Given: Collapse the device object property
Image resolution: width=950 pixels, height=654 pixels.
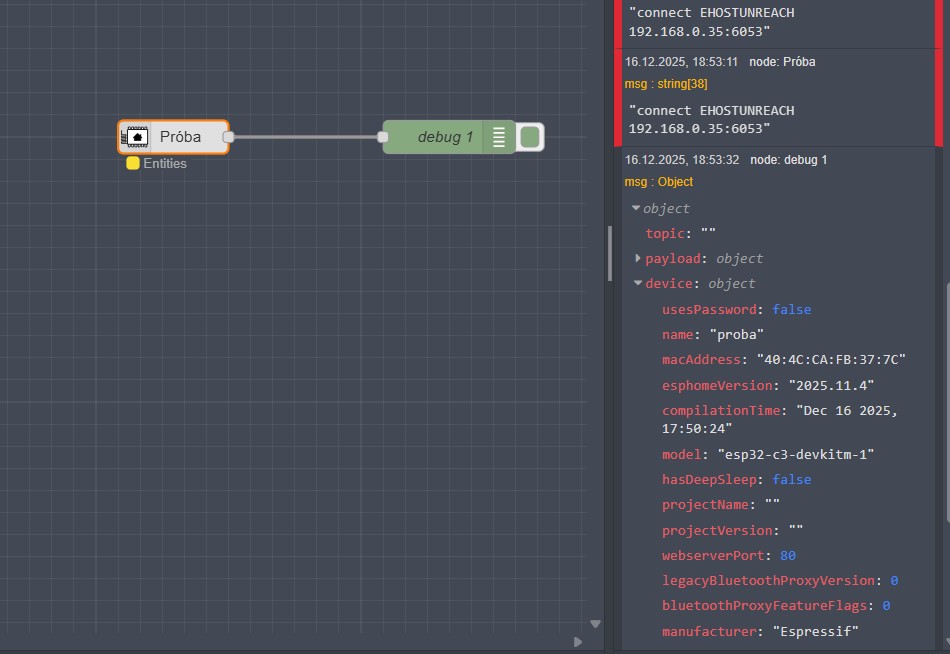Looking at the screenshot, I should pyautogui.click(x=638, y=284).
